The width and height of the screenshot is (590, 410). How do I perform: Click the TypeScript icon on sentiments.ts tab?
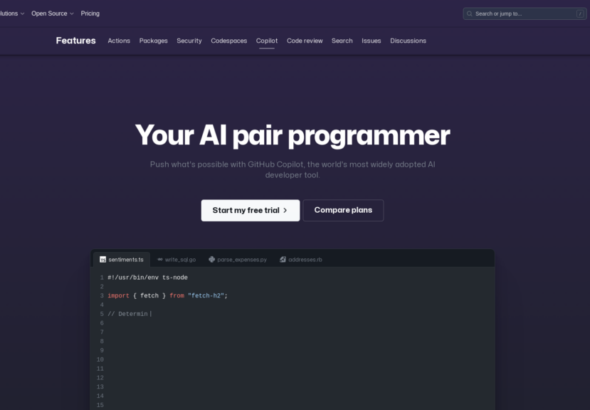point(102,260)
